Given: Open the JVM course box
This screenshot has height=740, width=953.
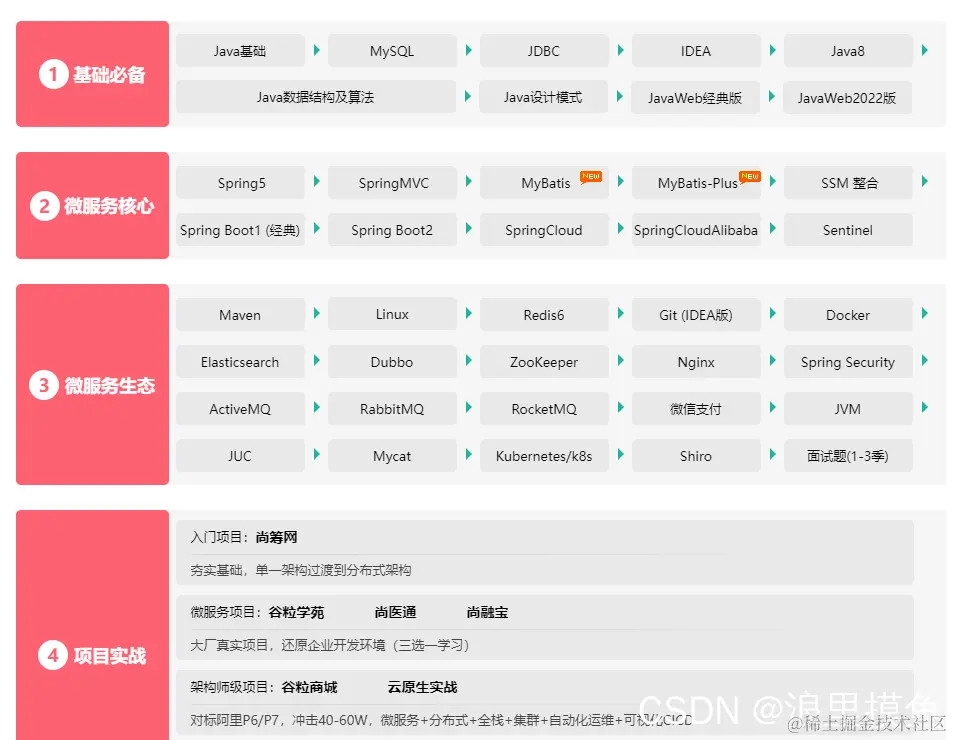Looking at the screenshot, I should tap(848, 408).
